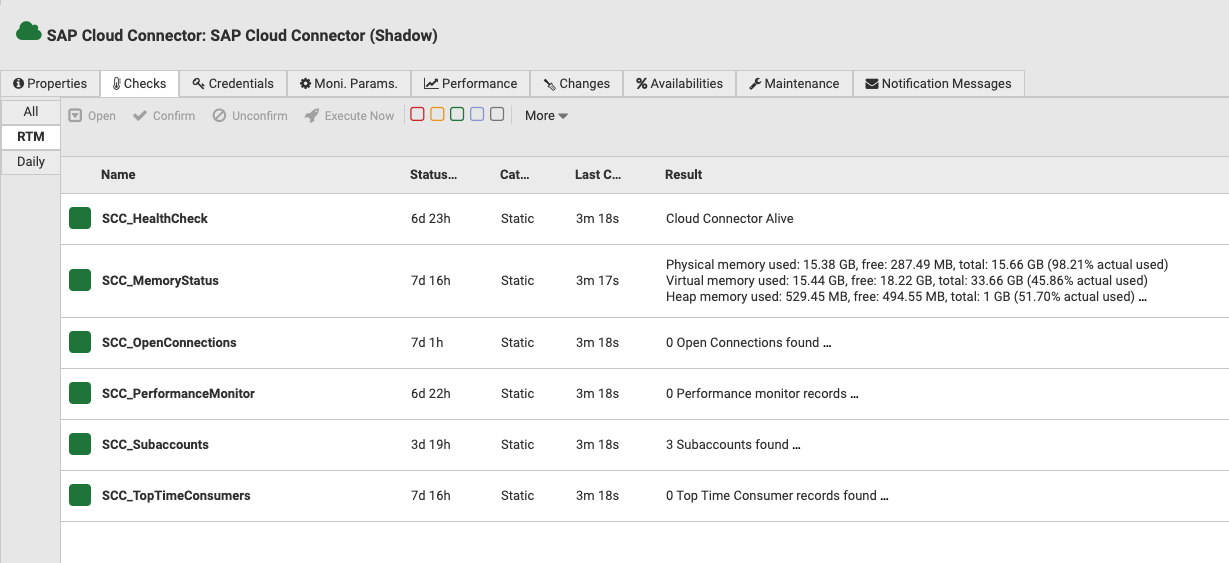Click green status icon of SCC_MemoryStatus
The height and width of the screenshot is (563, 1229).
(80, 280)
